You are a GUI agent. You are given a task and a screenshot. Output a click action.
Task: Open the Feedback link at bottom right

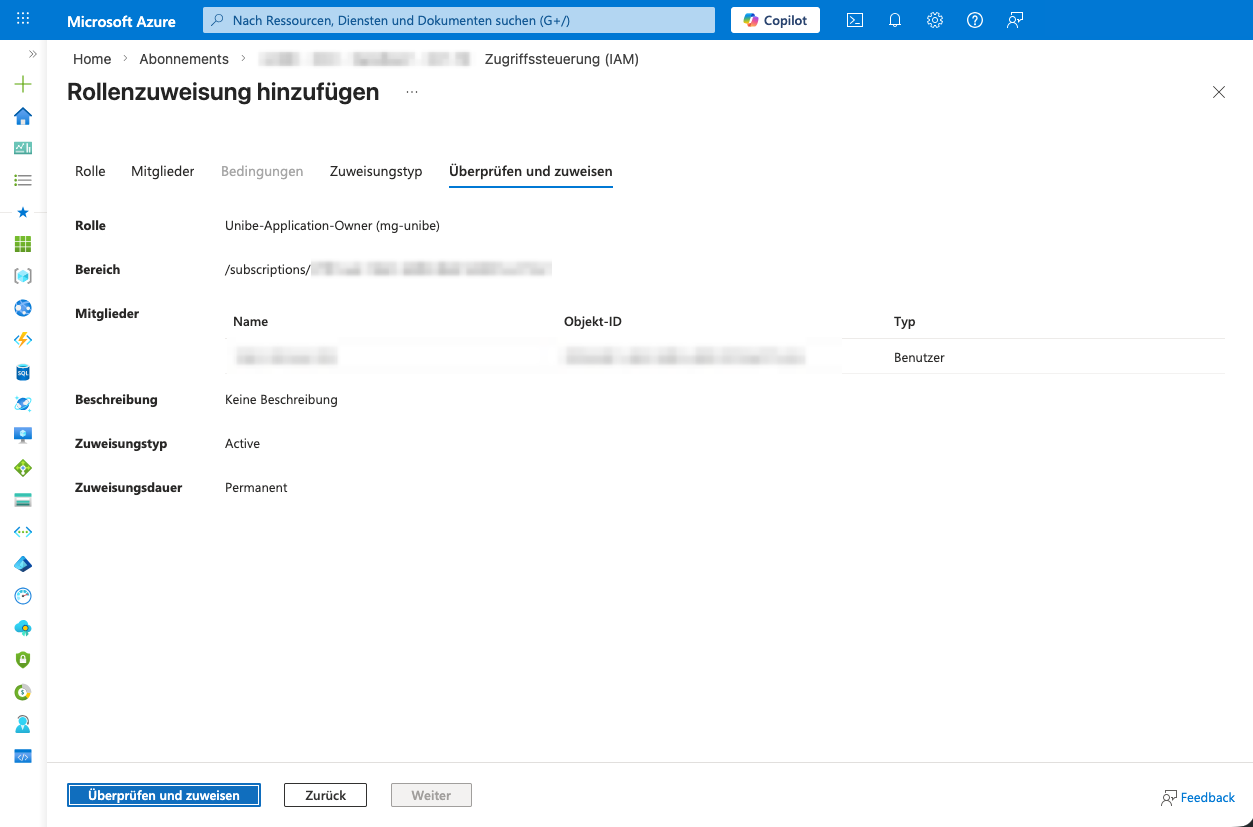[x=1198, y=797]
